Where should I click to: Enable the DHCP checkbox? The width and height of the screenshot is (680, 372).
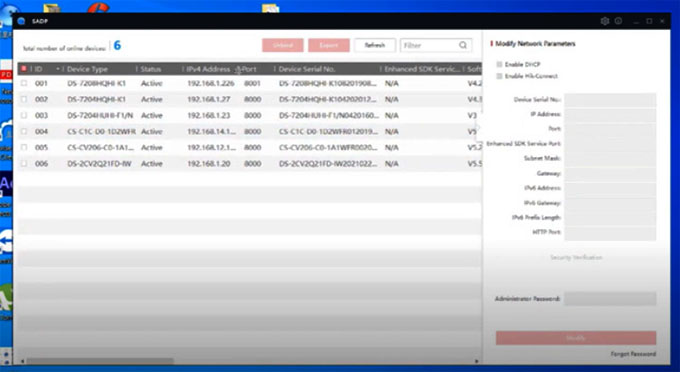[x=499, y=64]
